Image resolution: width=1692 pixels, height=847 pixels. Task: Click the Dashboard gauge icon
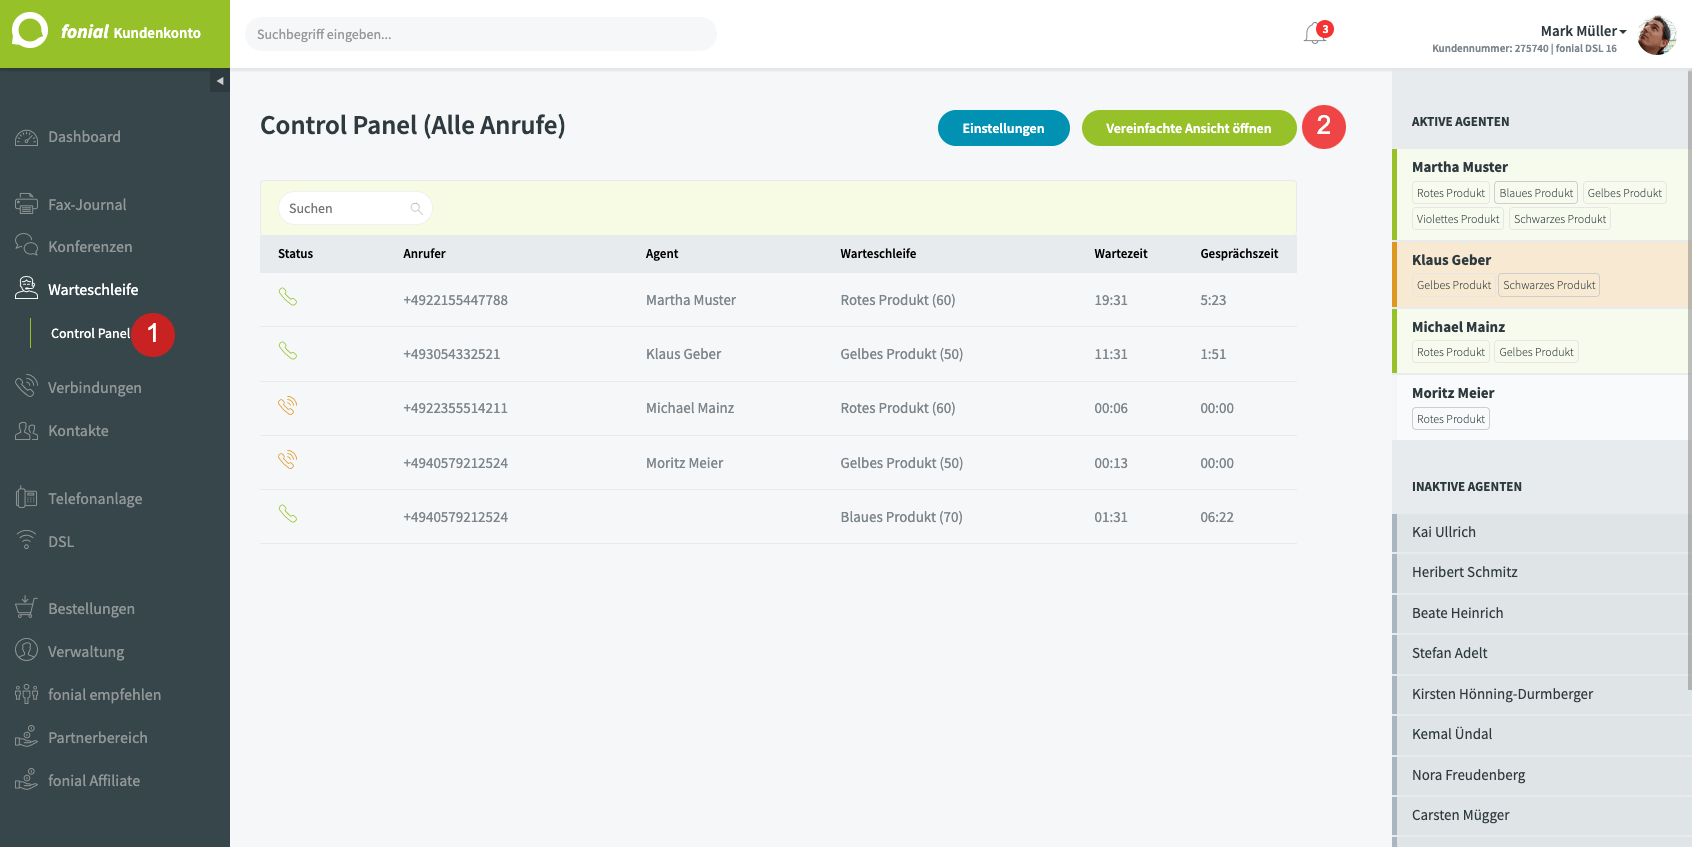(27, 137)
